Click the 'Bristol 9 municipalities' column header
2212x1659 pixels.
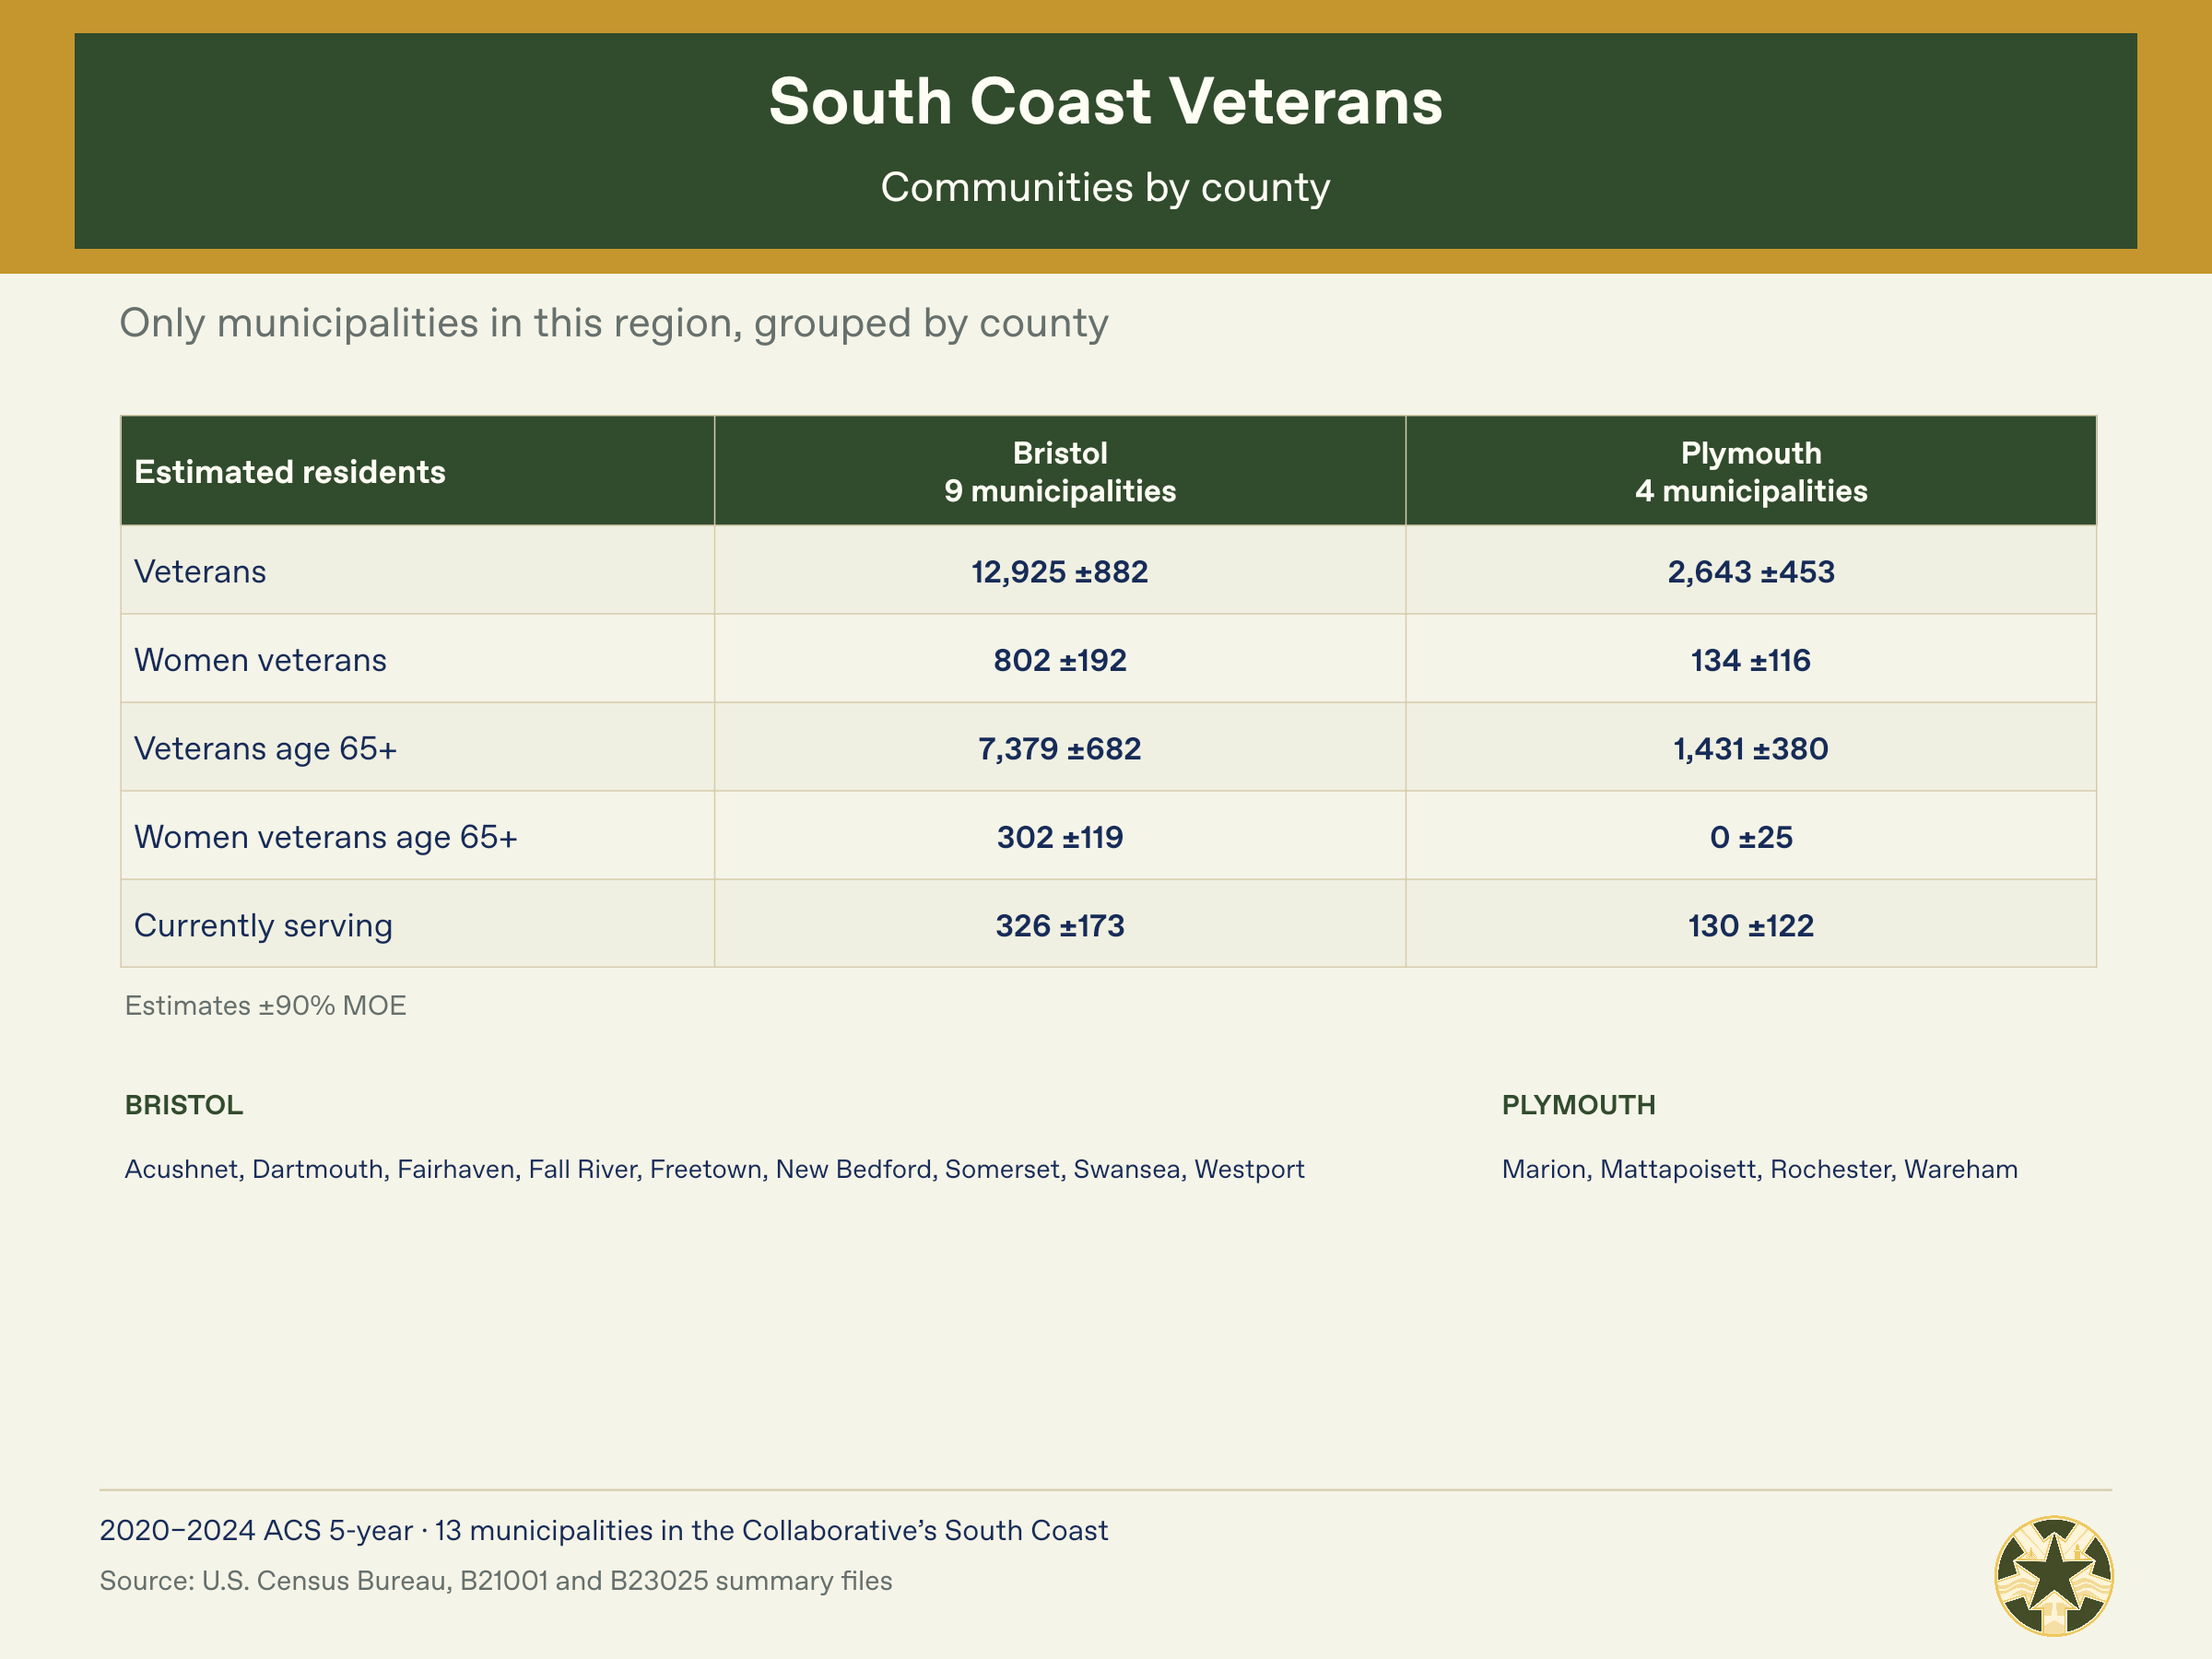coord(1060,471)
